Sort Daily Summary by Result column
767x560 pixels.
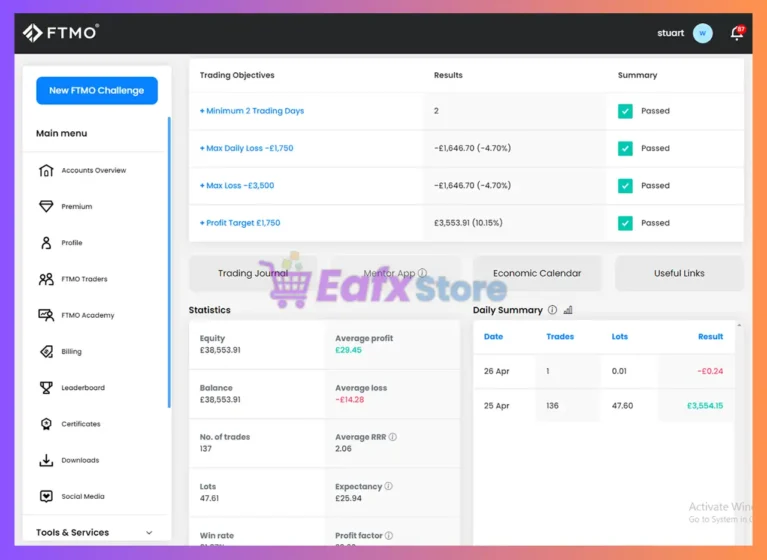710,336
